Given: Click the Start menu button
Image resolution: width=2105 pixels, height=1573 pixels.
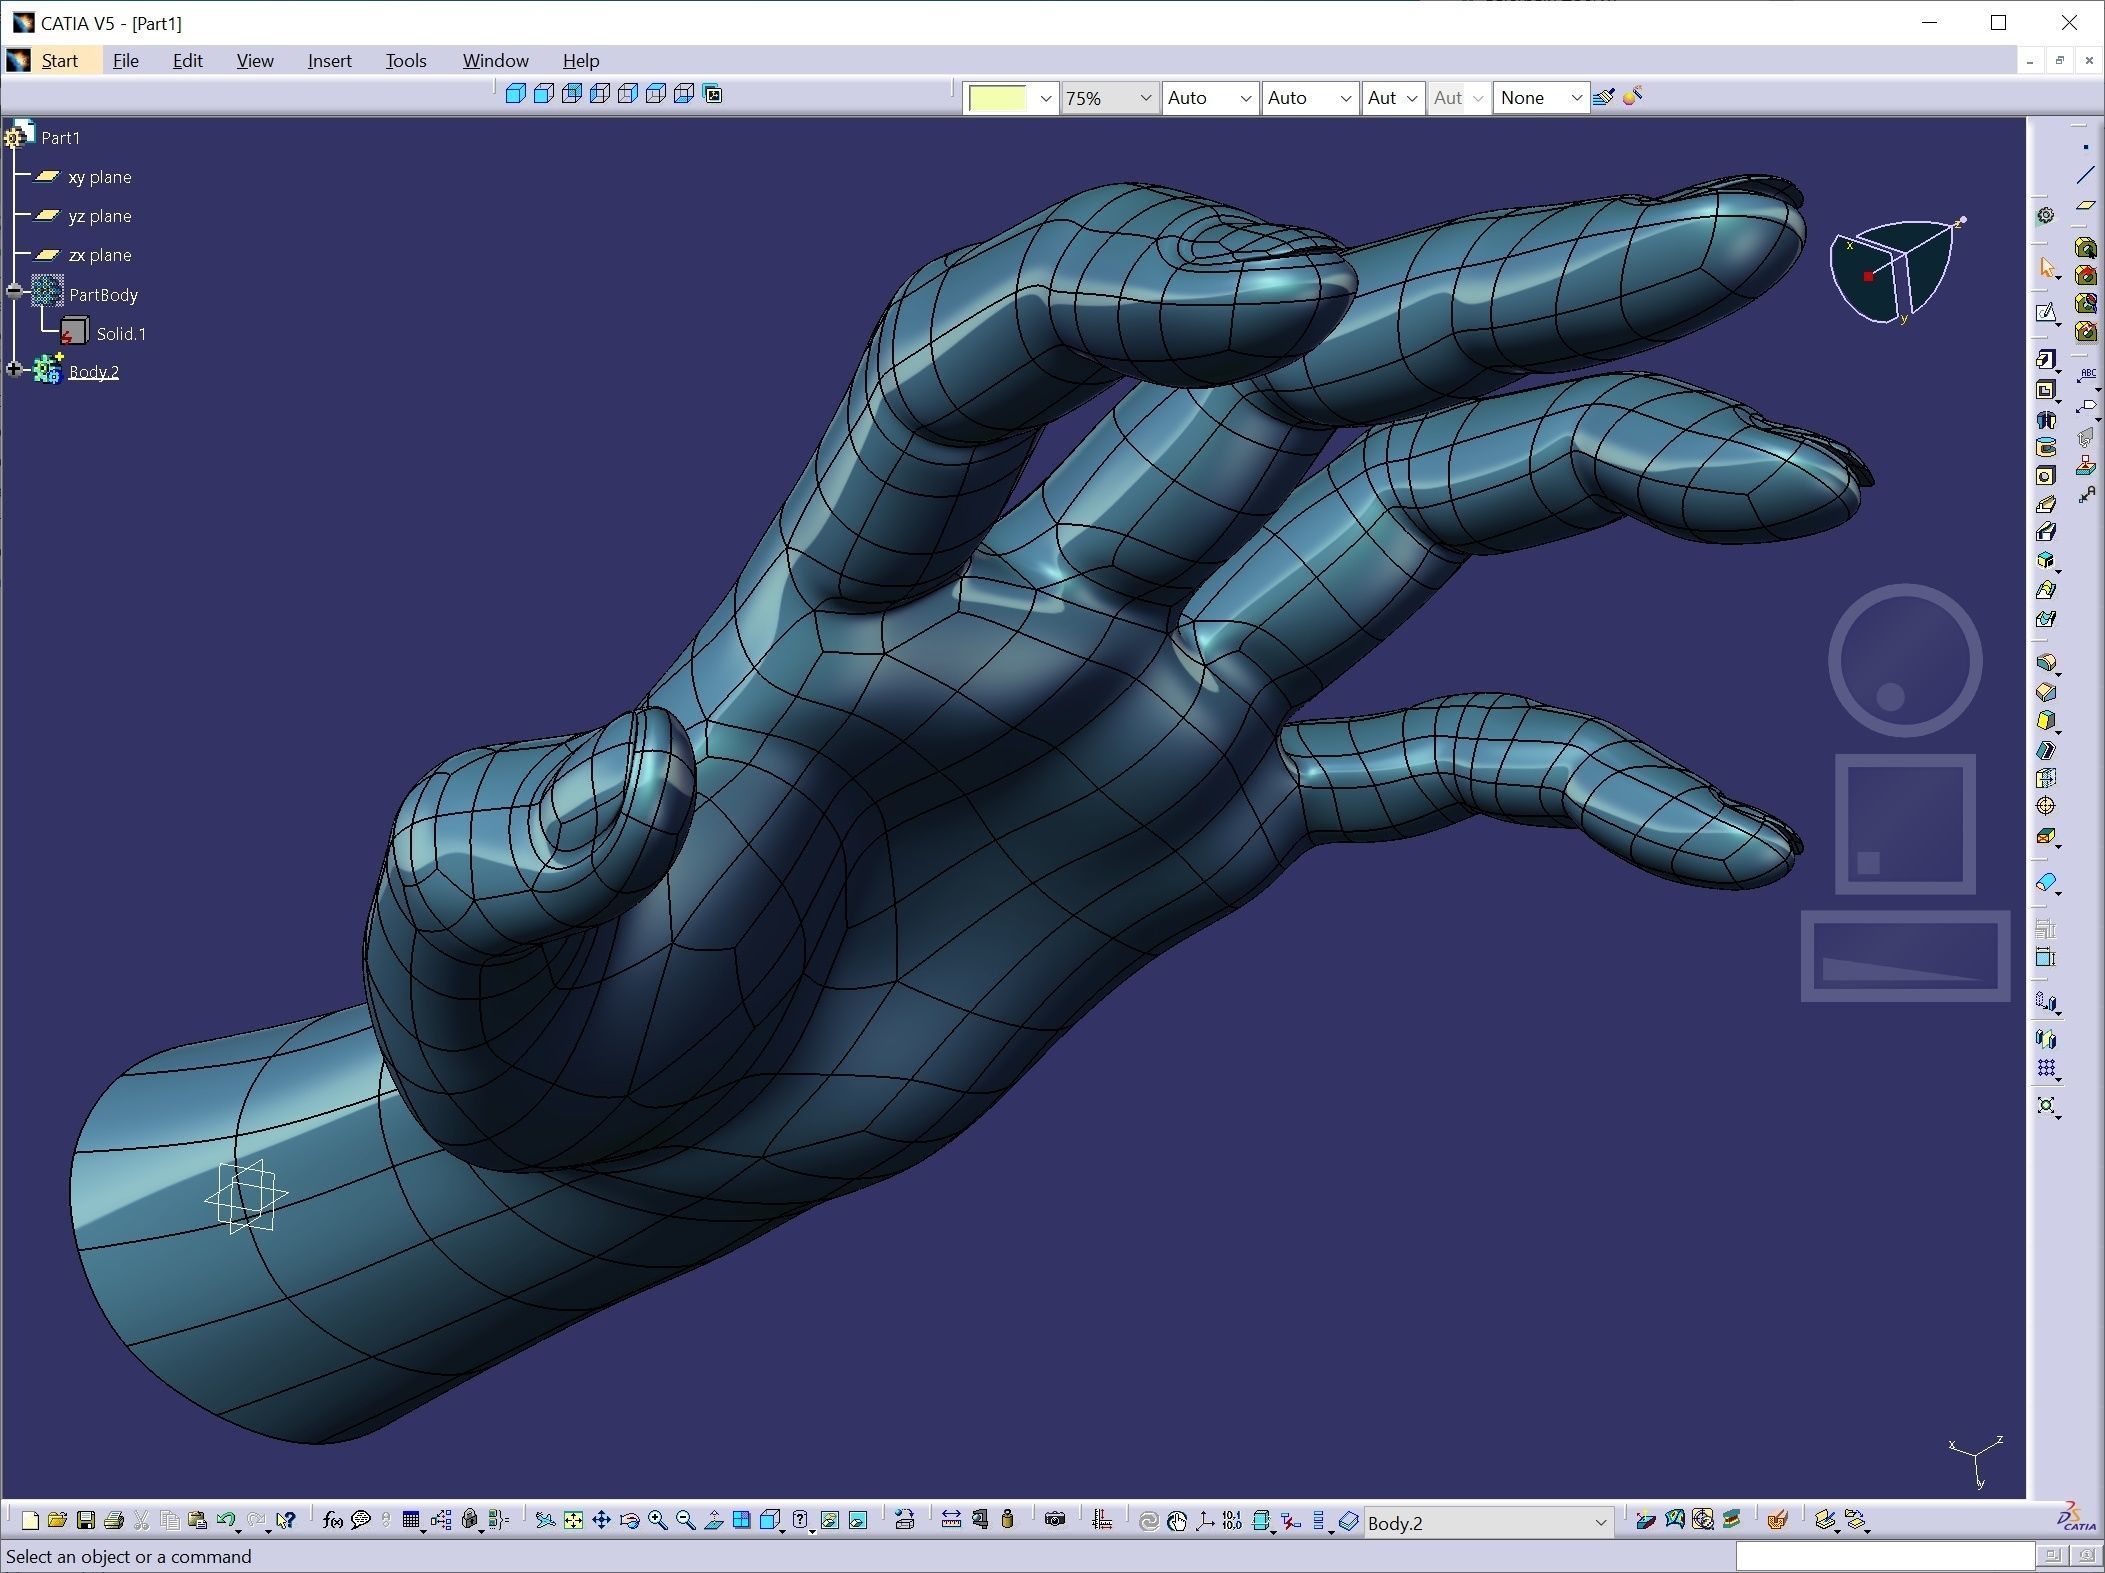Looking at the screenshot, I should (58, 61).
